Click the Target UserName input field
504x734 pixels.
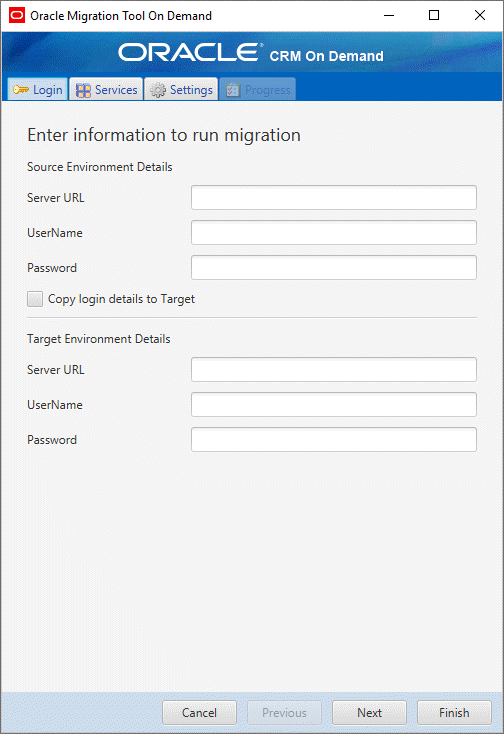pyautogui.click(x=334, y=404)
